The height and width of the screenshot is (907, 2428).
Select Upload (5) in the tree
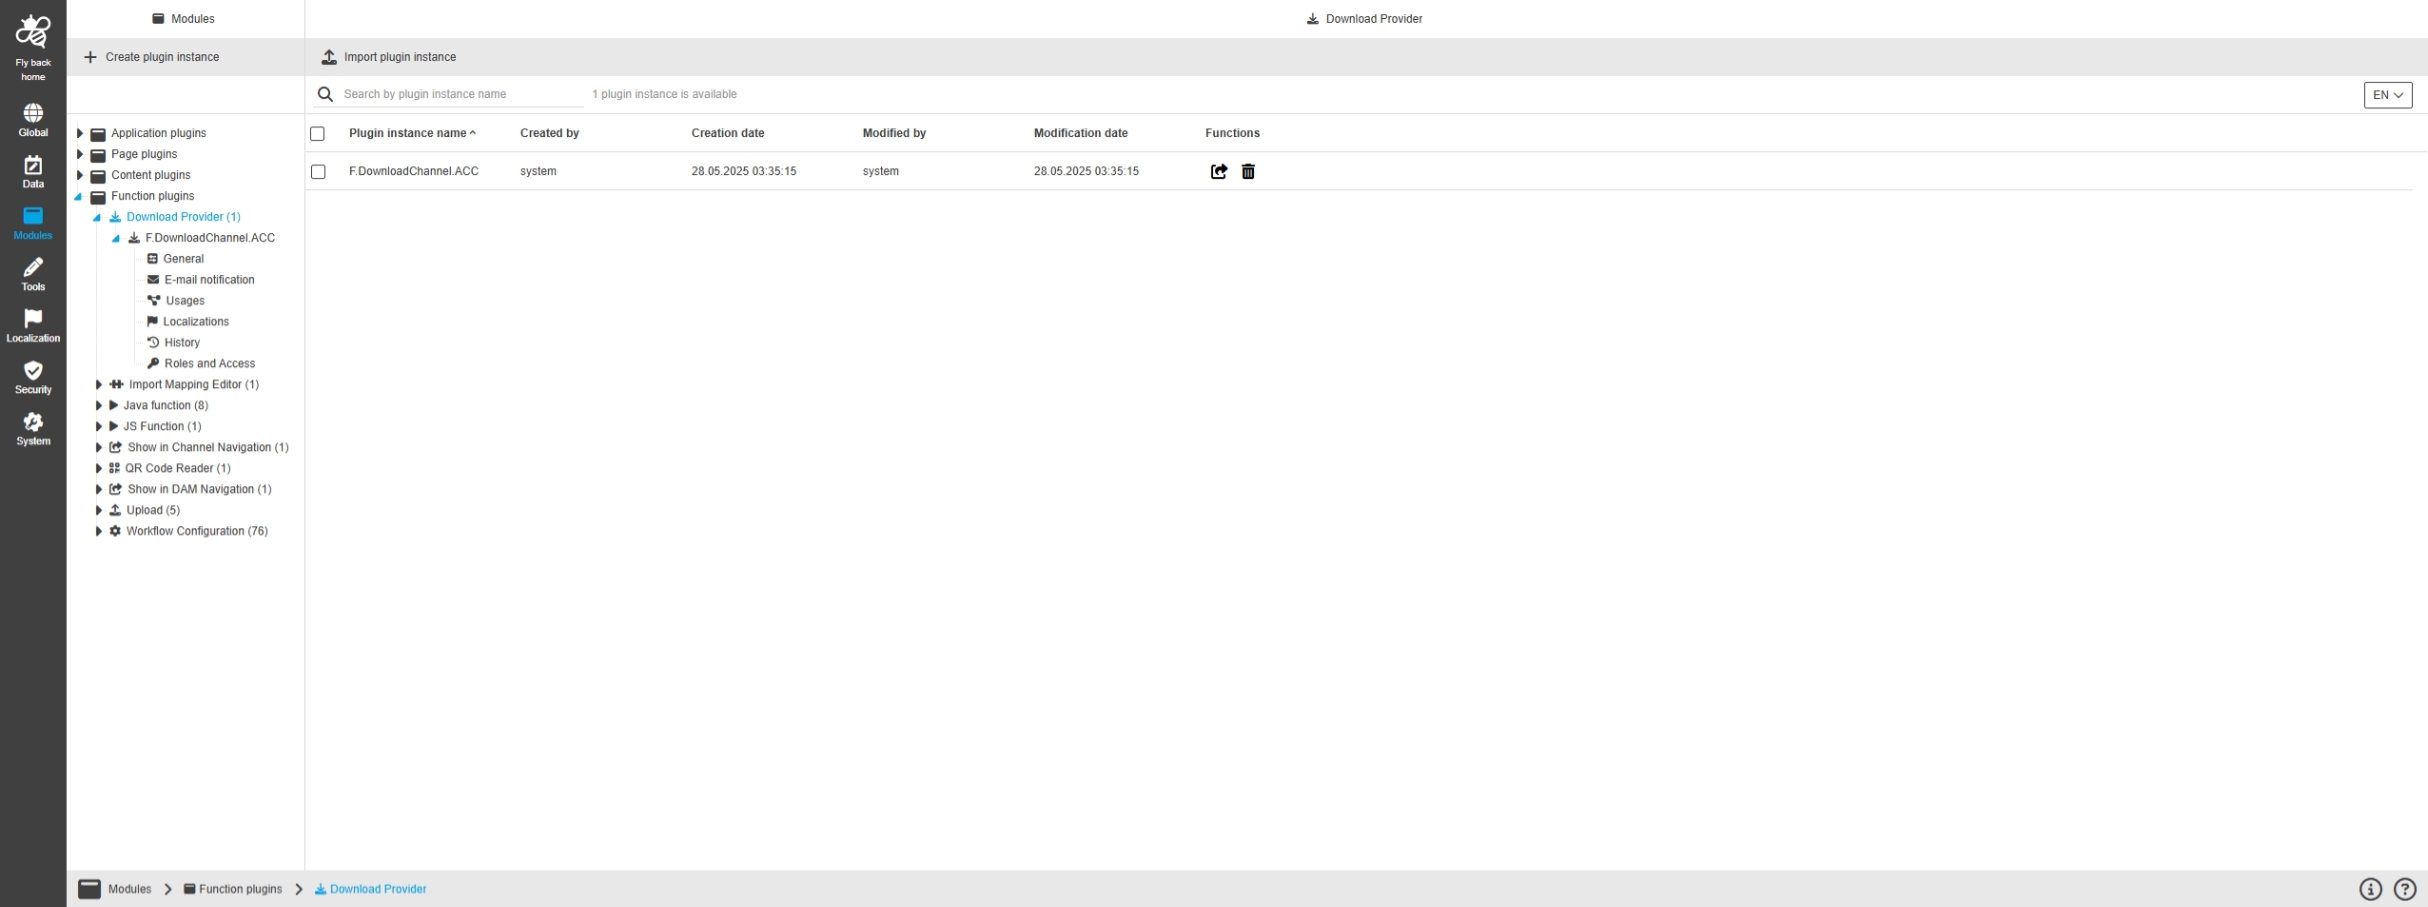coord(153,510)
